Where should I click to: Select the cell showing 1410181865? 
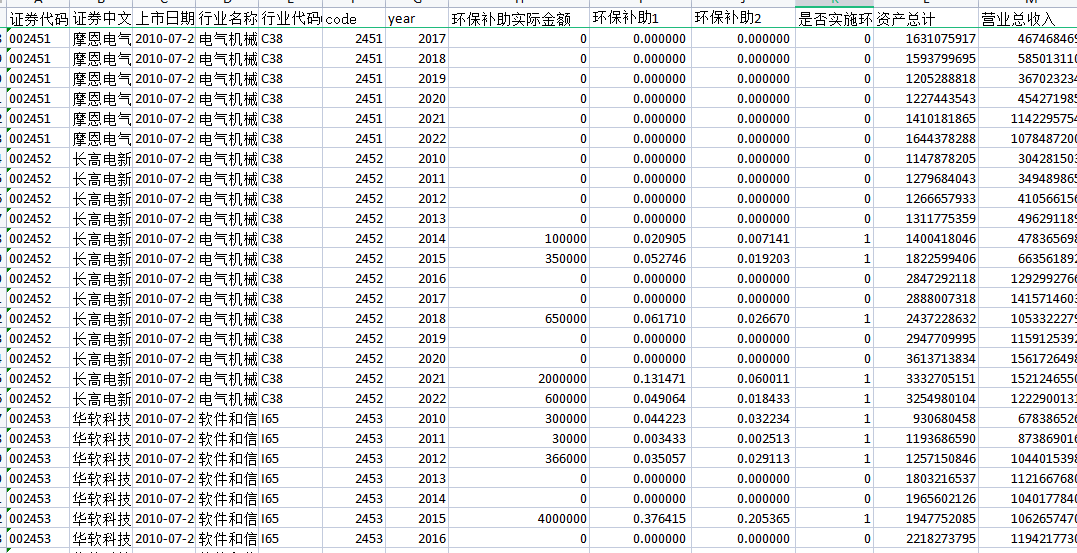pyautogui.click(x=927, y=118)
